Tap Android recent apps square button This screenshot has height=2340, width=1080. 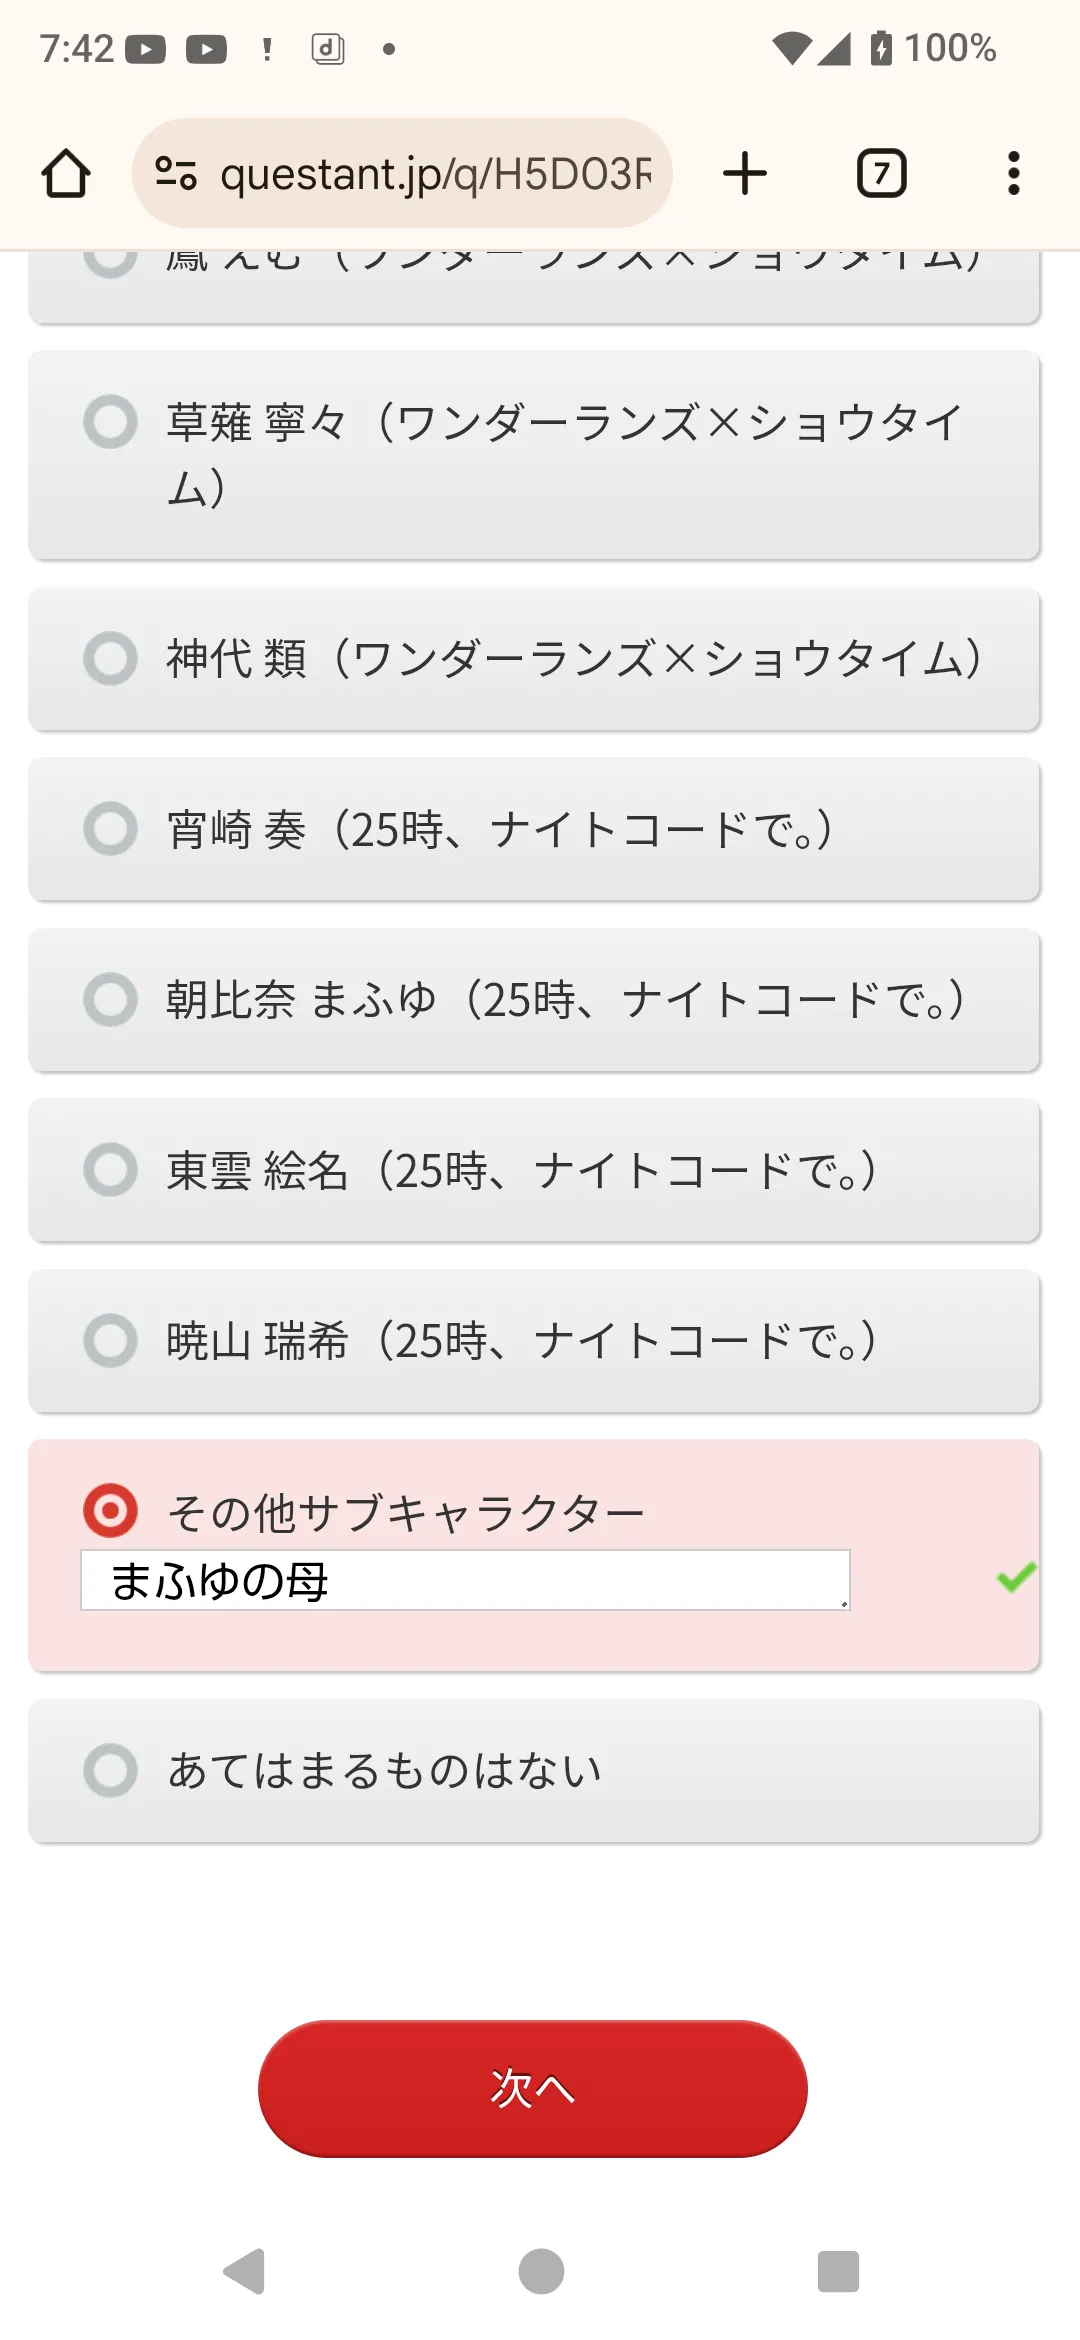click(x=838, y=2271)
